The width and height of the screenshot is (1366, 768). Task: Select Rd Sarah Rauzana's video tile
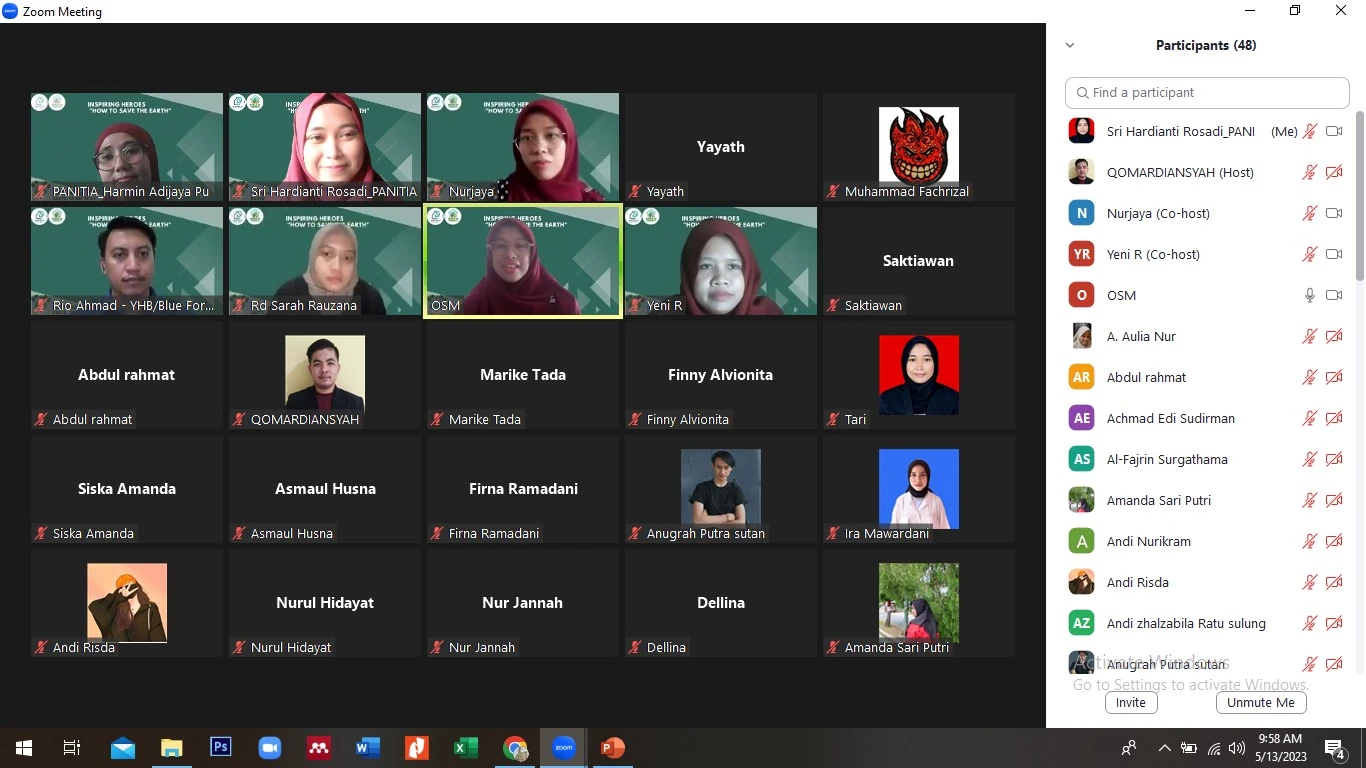pyautogui.click(x=325, y=261)
